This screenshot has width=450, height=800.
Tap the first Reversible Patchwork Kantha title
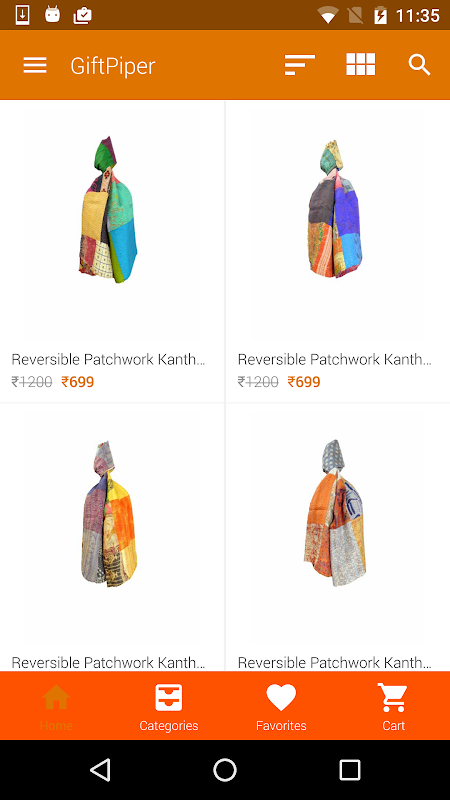tap(108, 359)
